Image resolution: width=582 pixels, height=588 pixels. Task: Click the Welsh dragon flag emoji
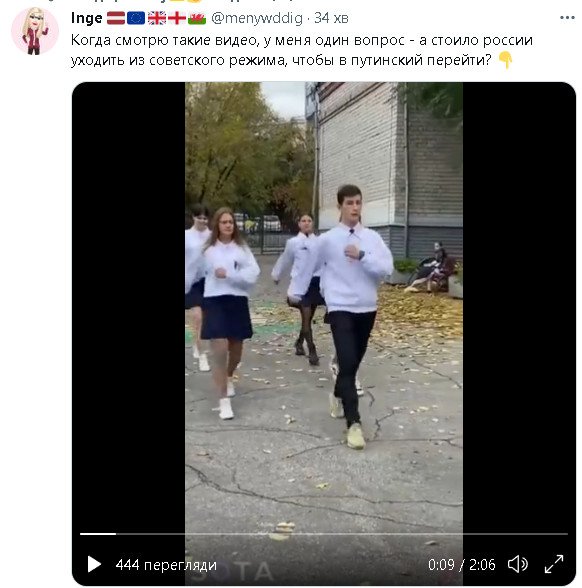(x=197, y=18)
